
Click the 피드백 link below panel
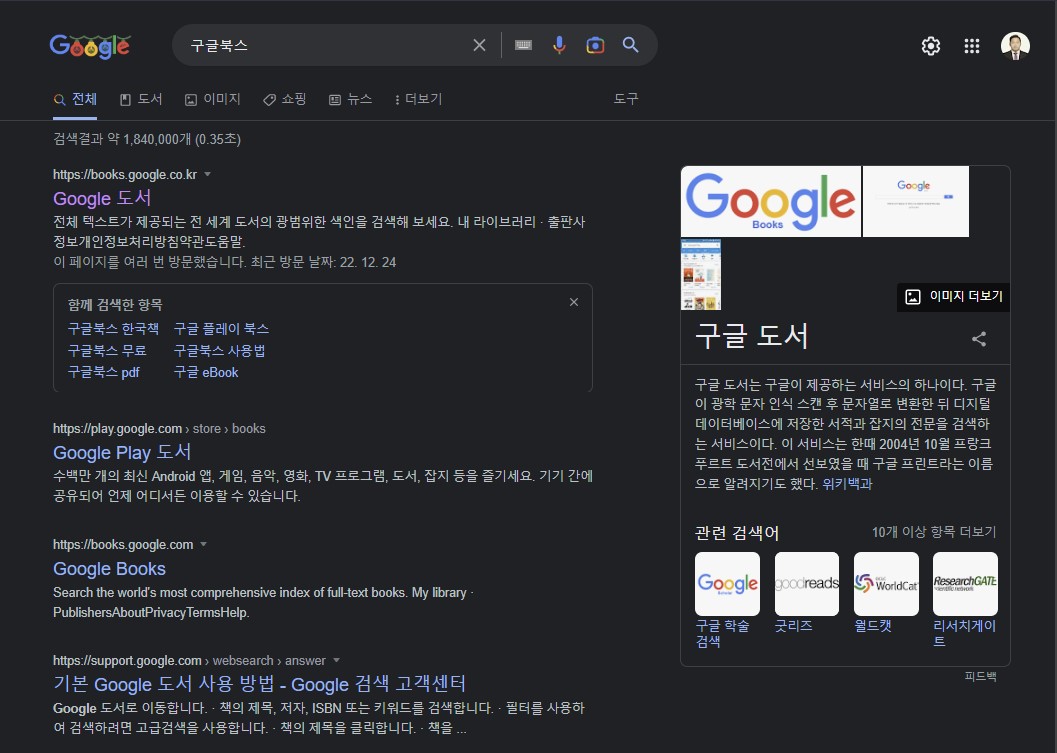980,676
